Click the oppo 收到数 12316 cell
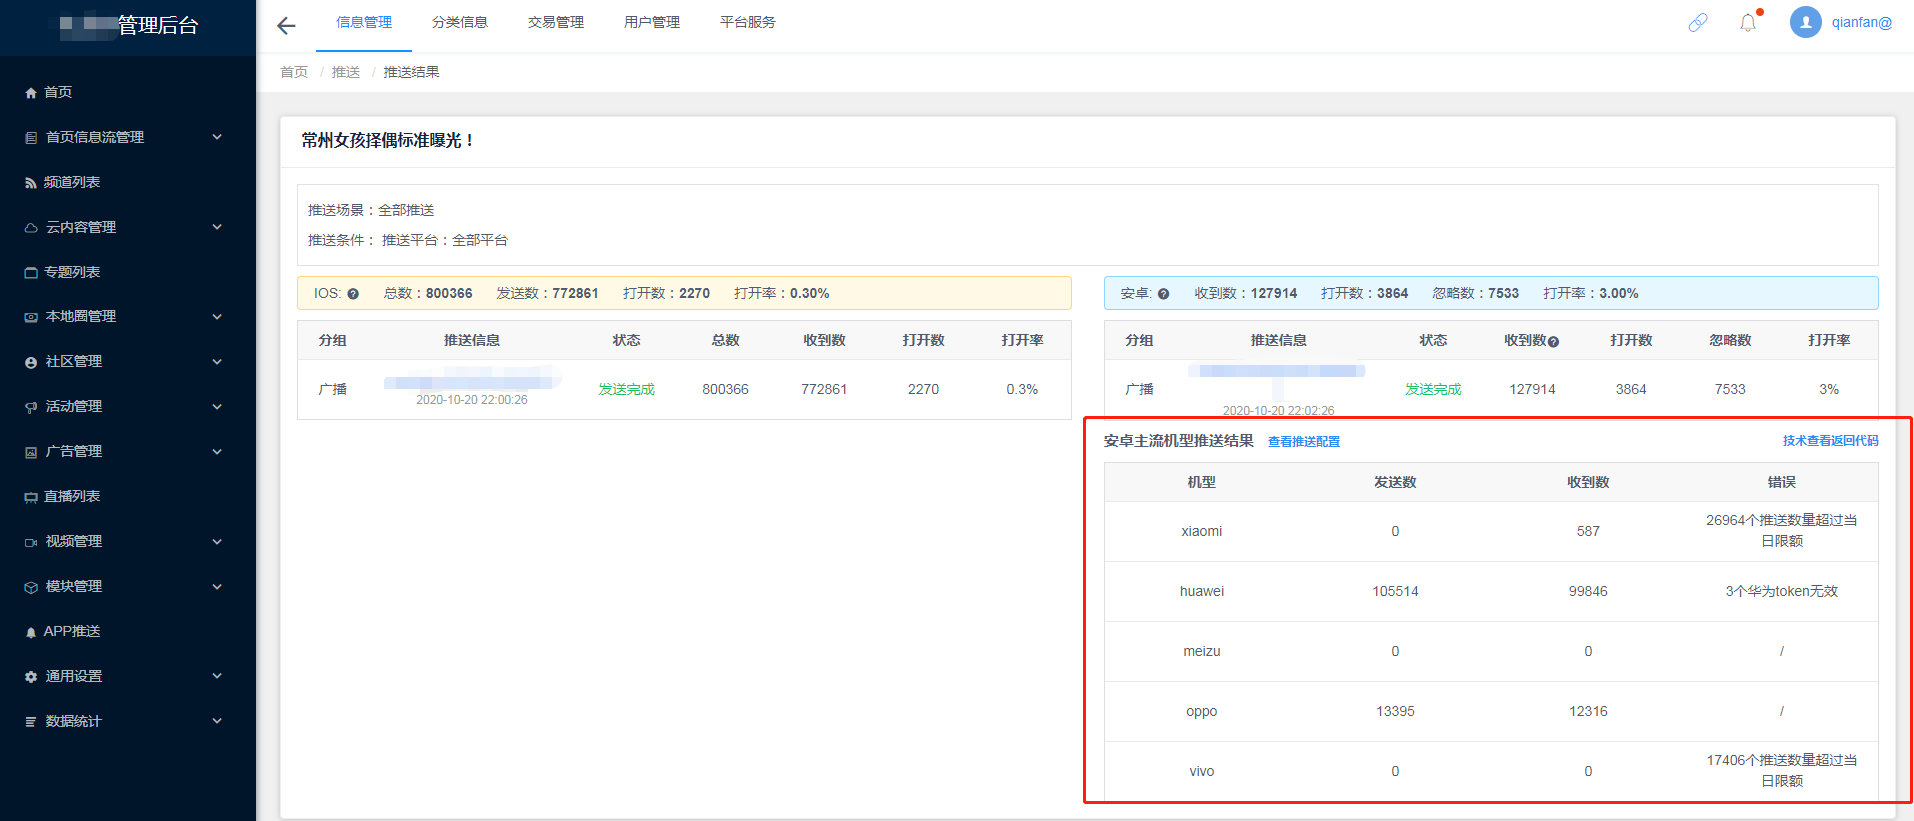Screen dimensions: 1914x821 (x=1588, y=711)
